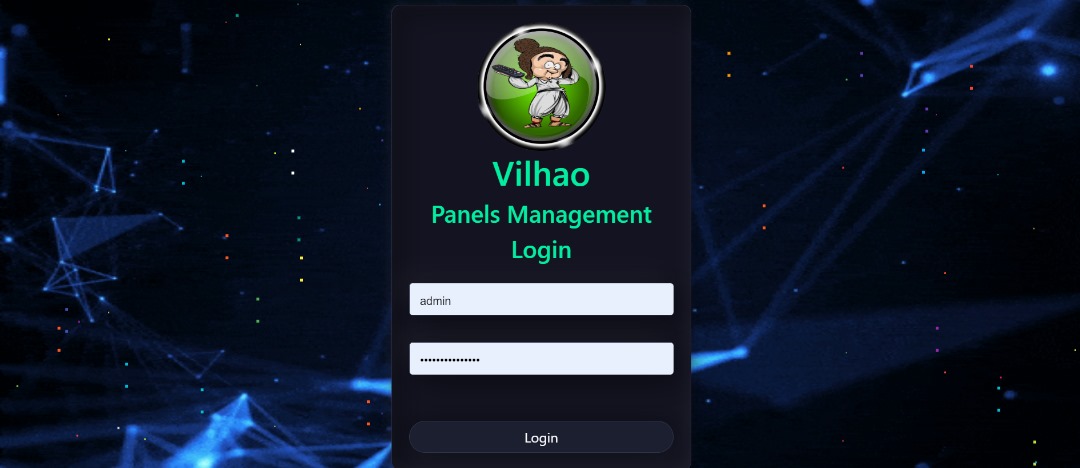Place cursor after the password dots
Screen dimensions: 1080x468
[x=480, y=359]
